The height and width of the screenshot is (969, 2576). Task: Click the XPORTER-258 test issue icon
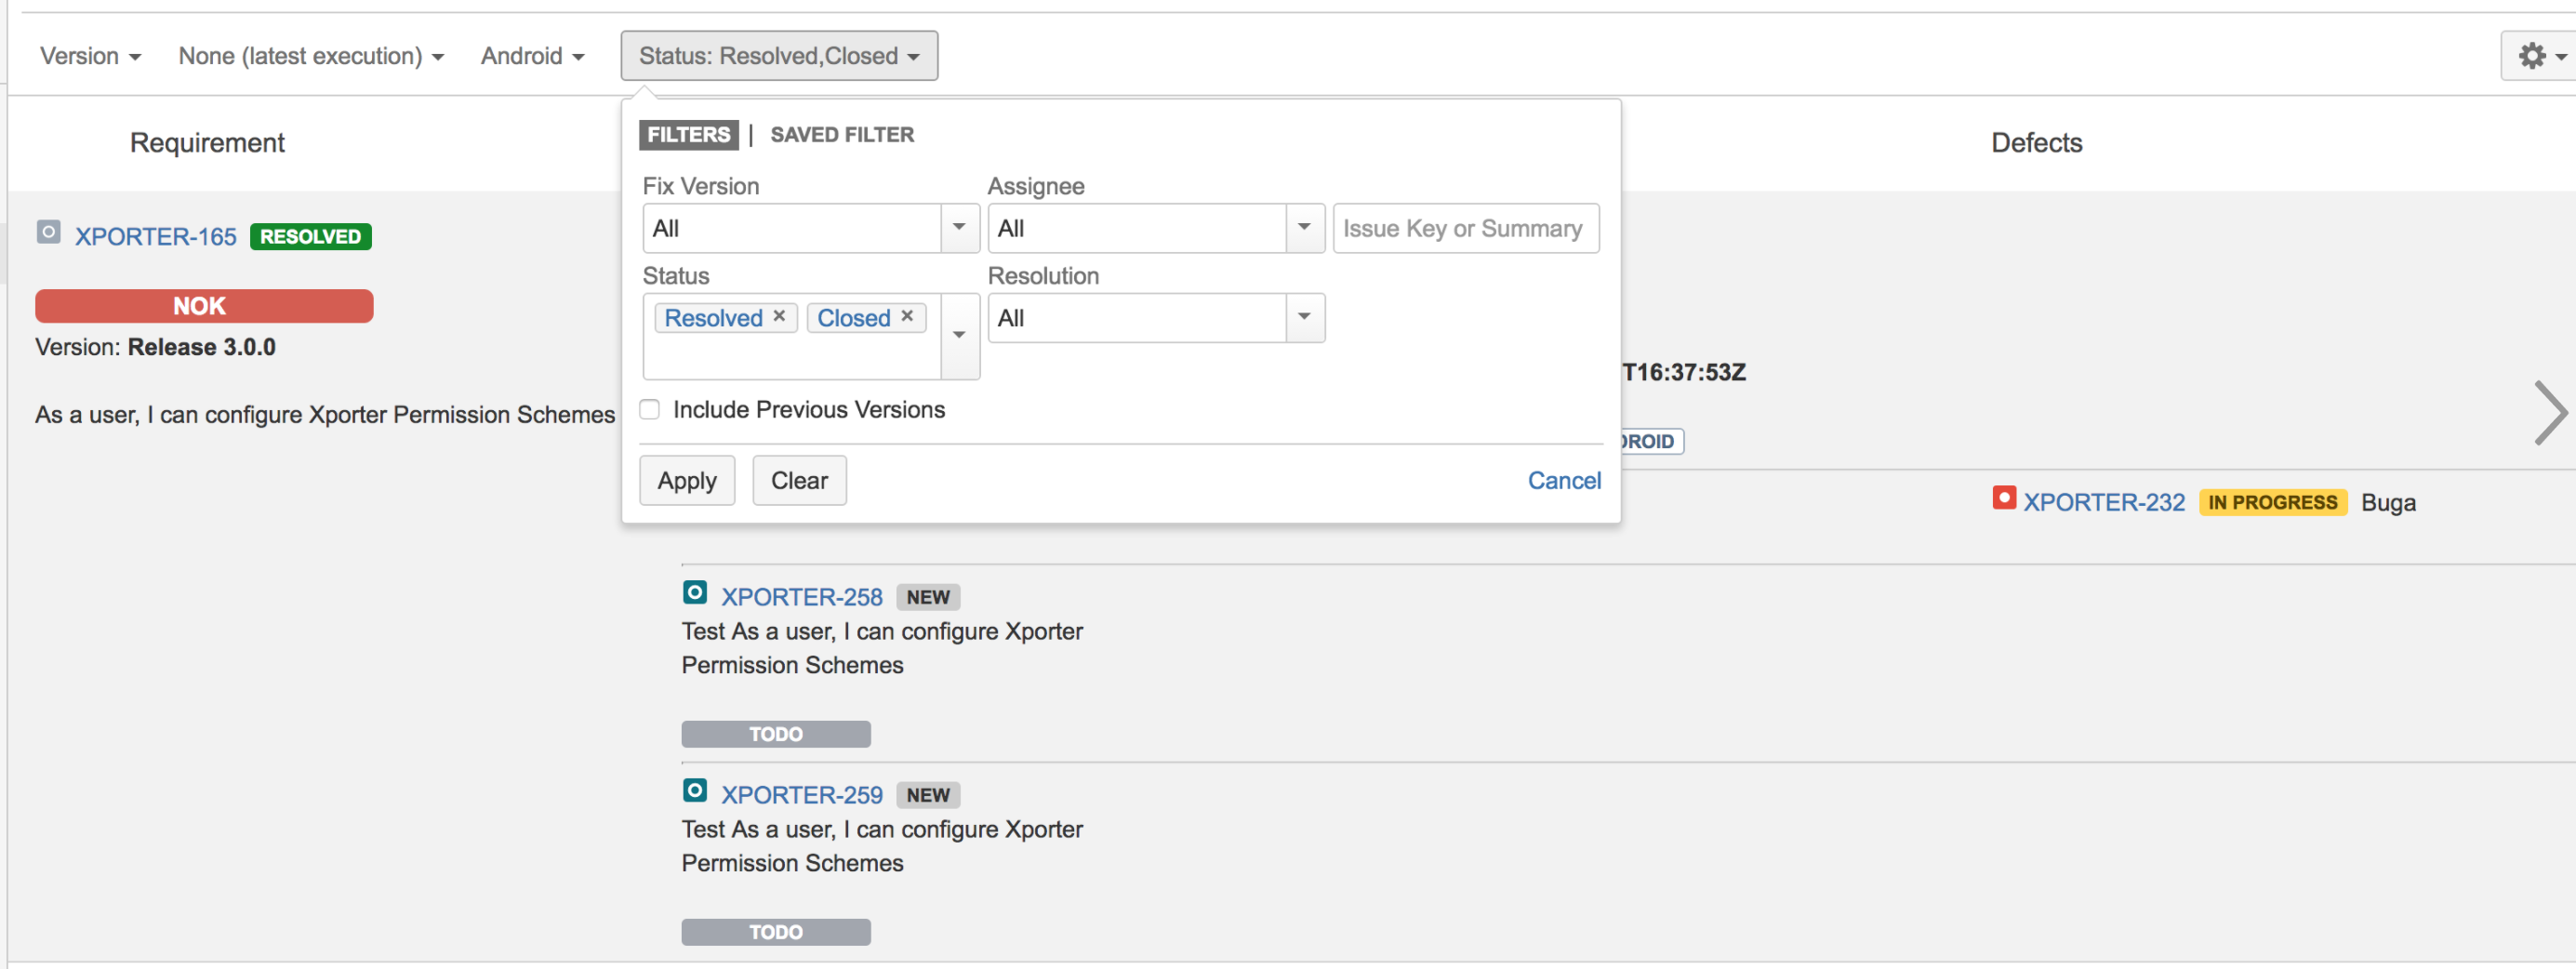pyautogui.click(x=695, y=593)
